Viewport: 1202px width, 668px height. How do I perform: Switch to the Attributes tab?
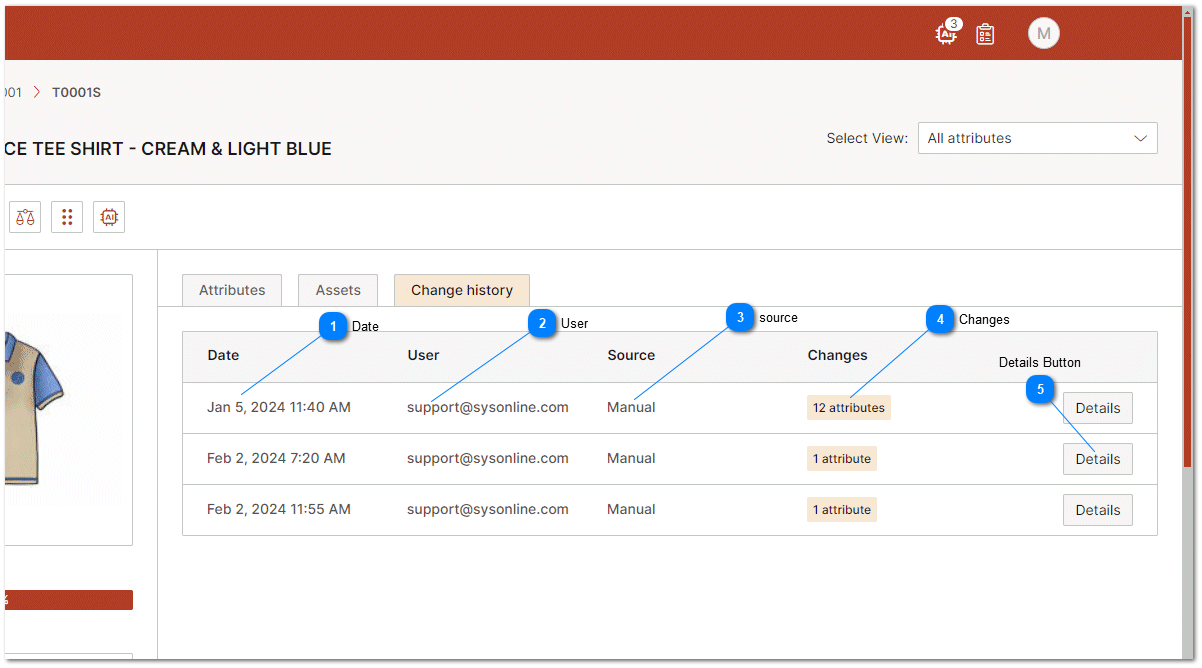(x=232, y=290)
